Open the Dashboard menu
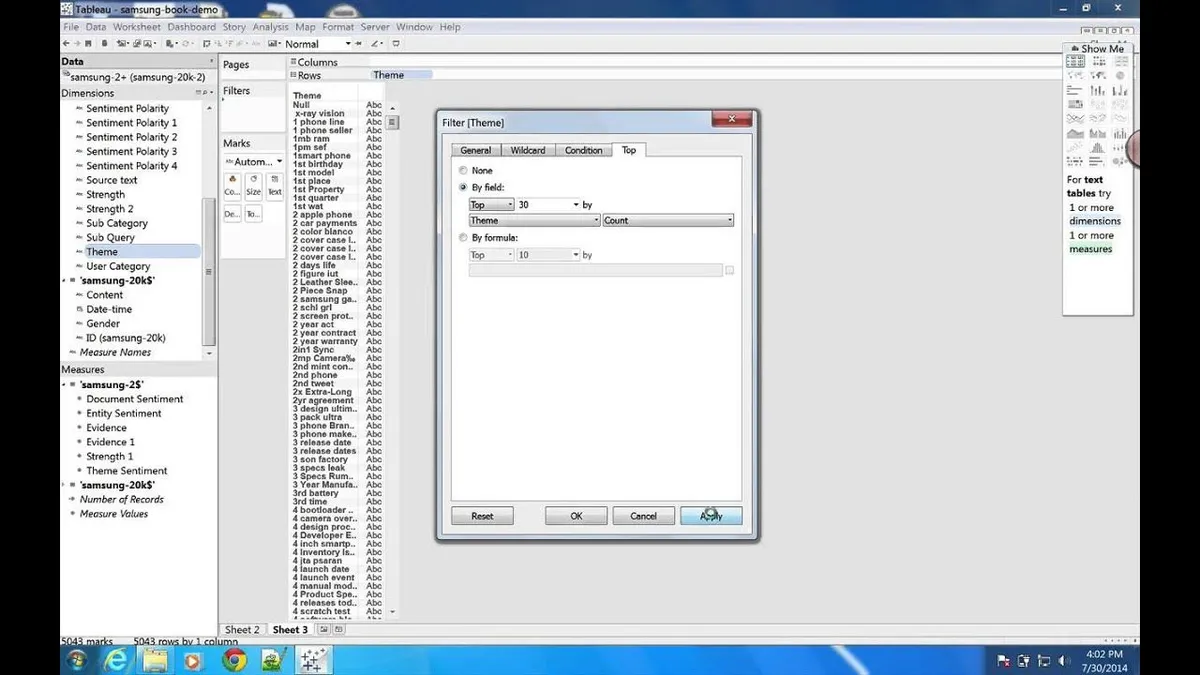The height and width of the screenshot is (675, 1200). 191,27
